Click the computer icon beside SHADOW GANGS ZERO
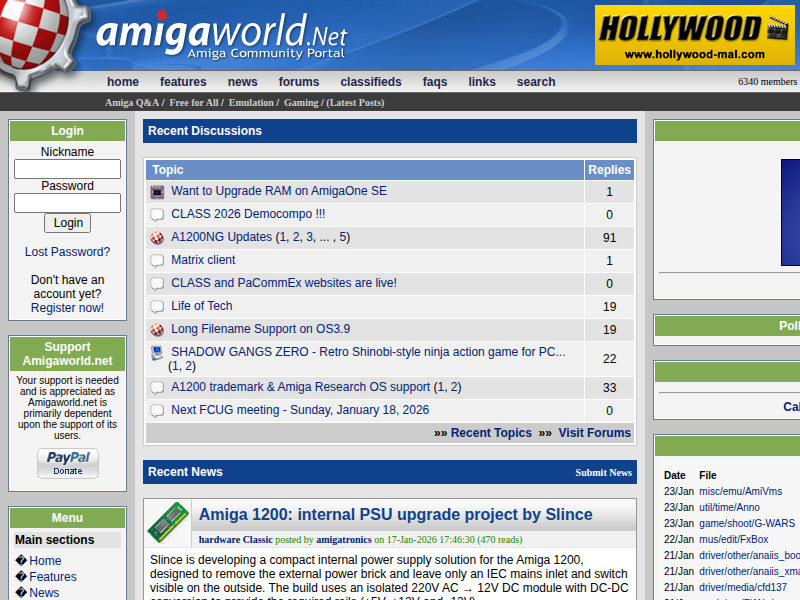800x600 pixels. (157, 353)
